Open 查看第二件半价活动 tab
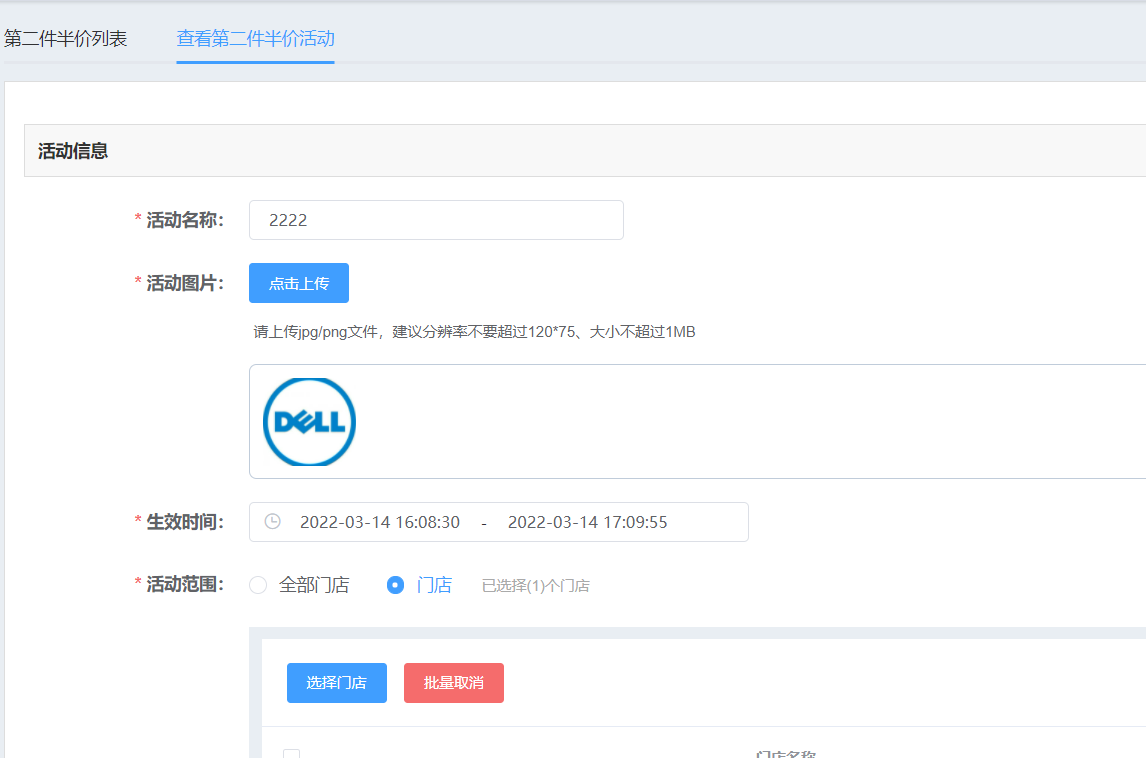This screenshot has height=758, width=1146. tap(255, 38)
